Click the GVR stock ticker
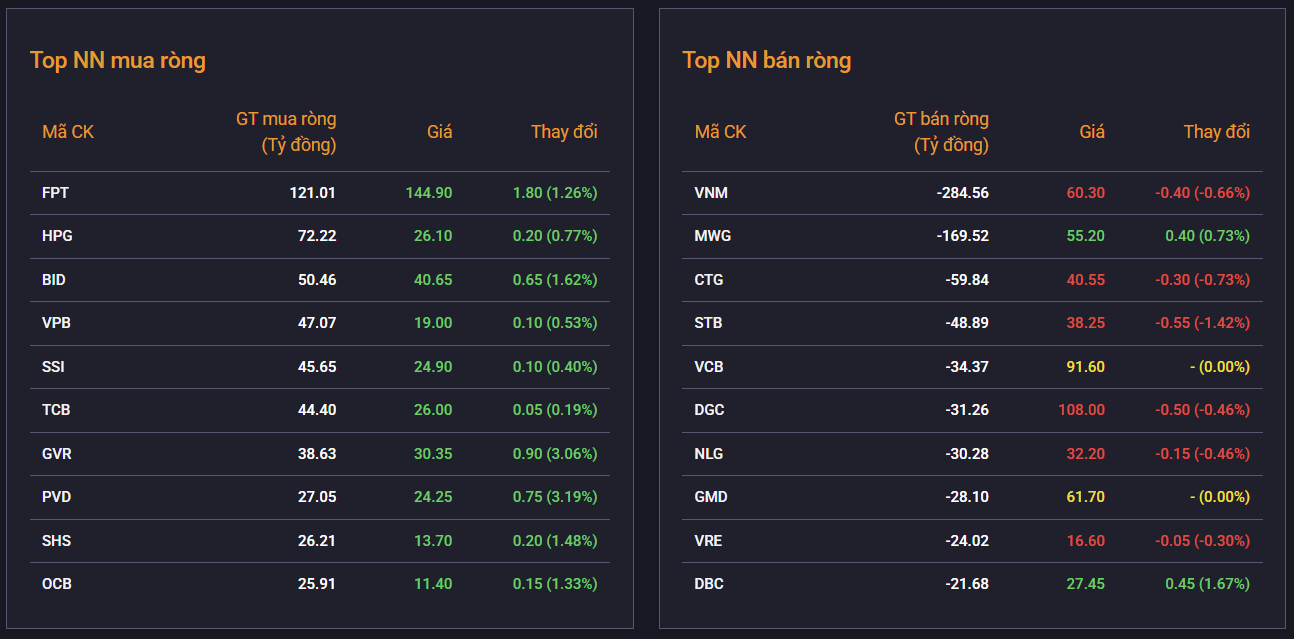The height and width of the screenshot is (639, 1294). click(x=57, y=454)
